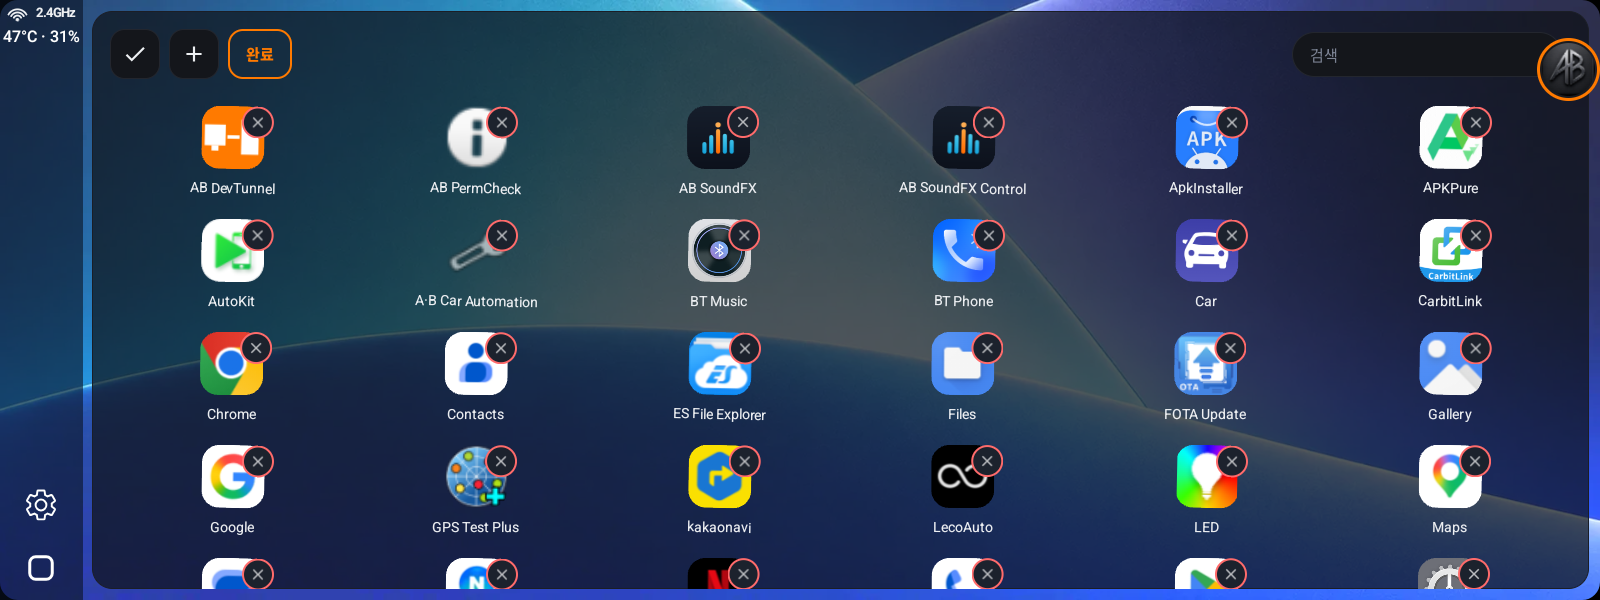Launch the AB SoundFX Control app
Viewport: 1600px width, 600px height.
click(x=963, y=138)
